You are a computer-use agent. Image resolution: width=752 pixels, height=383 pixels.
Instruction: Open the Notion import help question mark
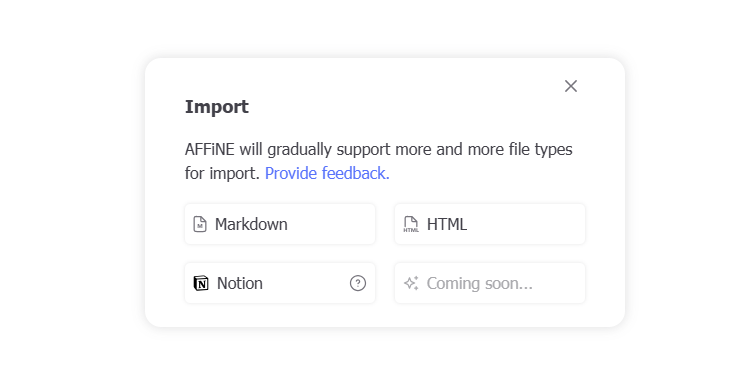tap(358, 283)
